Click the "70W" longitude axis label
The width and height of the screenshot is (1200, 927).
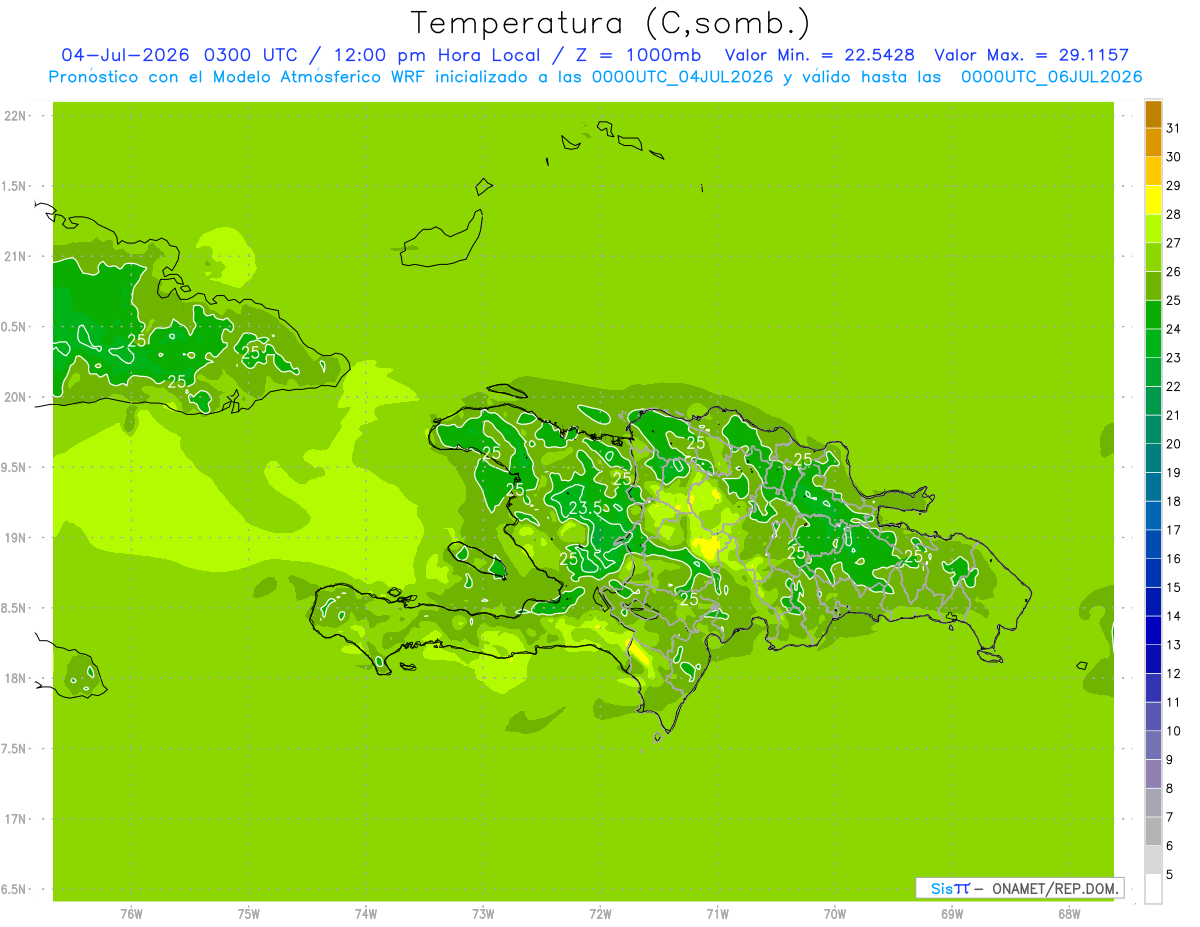tap(835, 913)
